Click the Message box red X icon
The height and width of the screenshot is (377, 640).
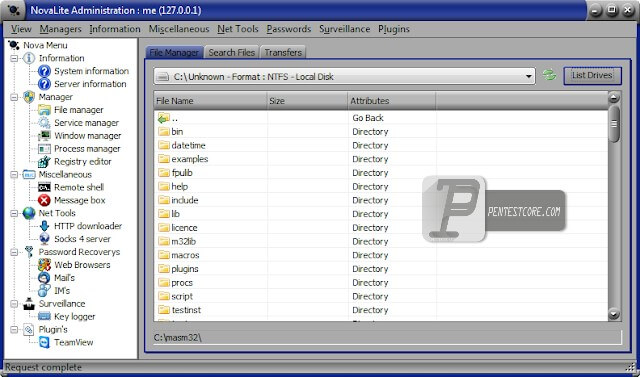click(x=44, y=200)
